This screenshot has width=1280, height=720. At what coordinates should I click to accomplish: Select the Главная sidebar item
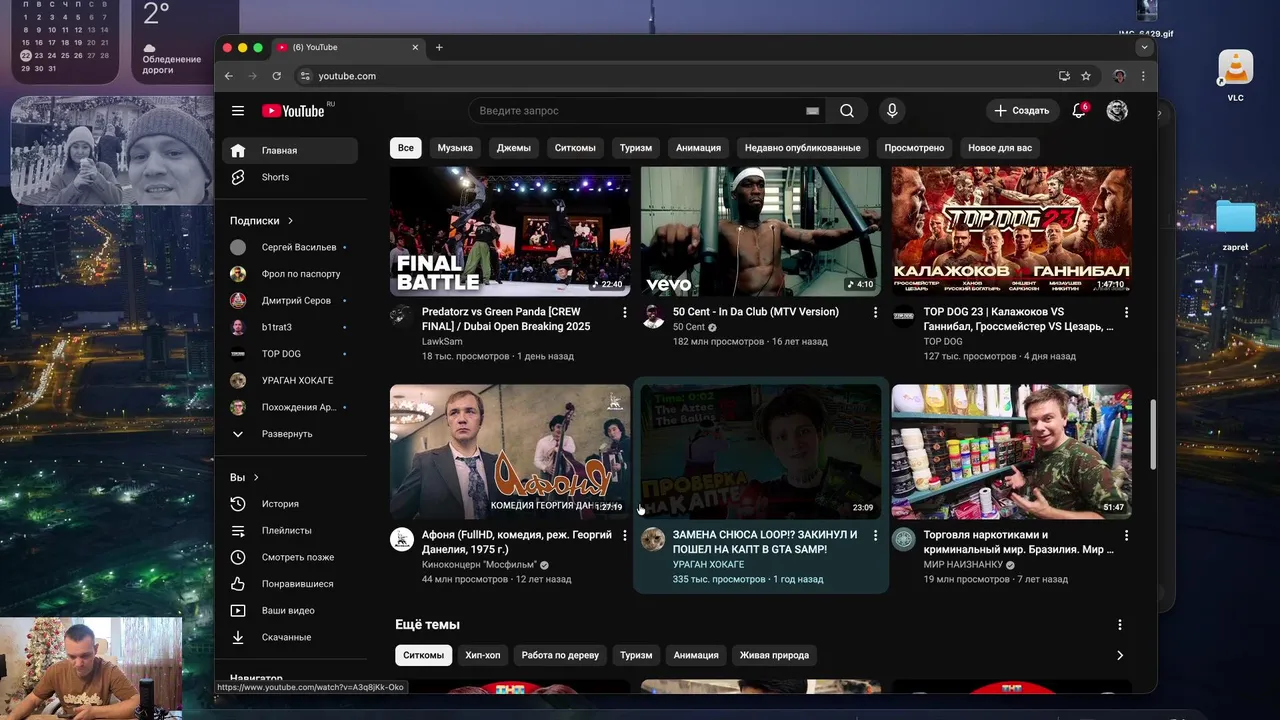coord(290,150)
